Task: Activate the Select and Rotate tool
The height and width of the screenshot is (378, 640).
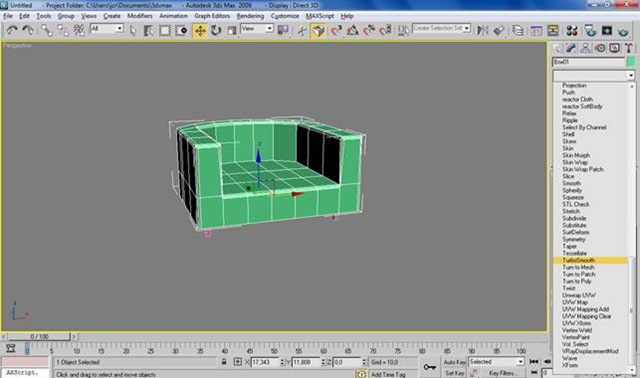Action: tap(216, 31)
